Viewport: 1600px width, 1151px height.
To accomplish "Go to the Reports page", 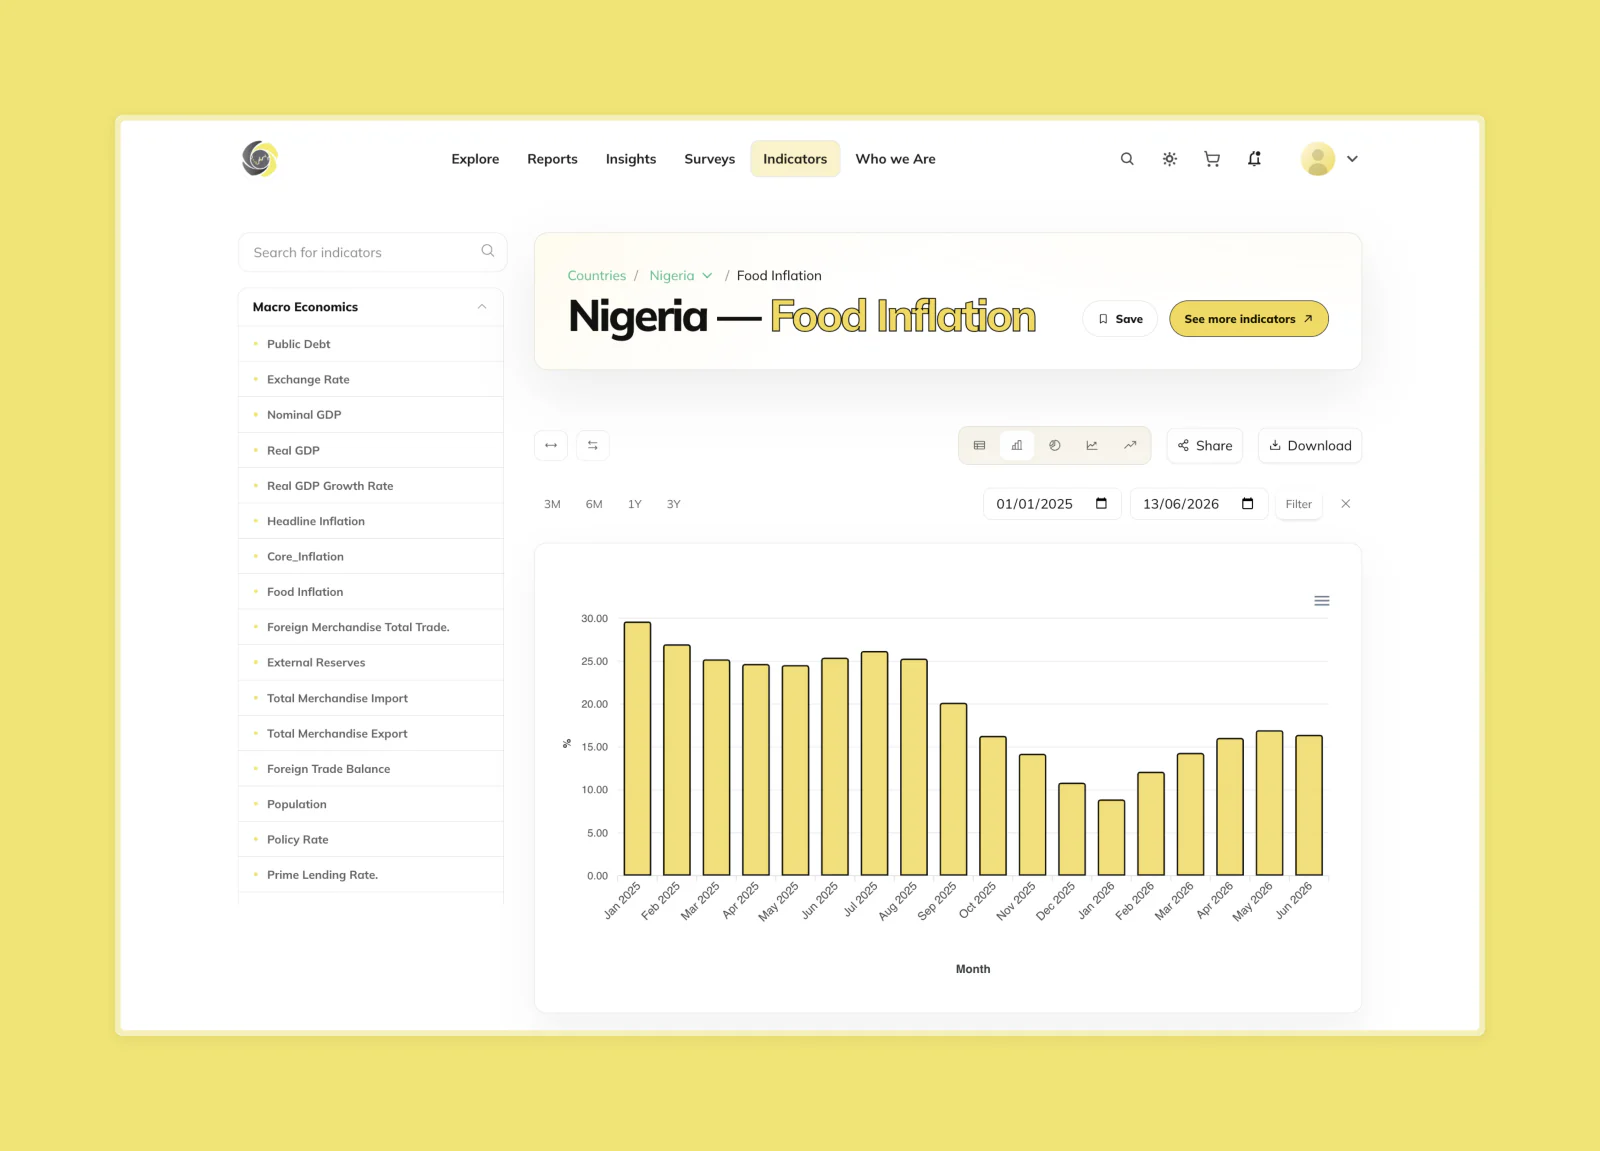I will [553, 159].
